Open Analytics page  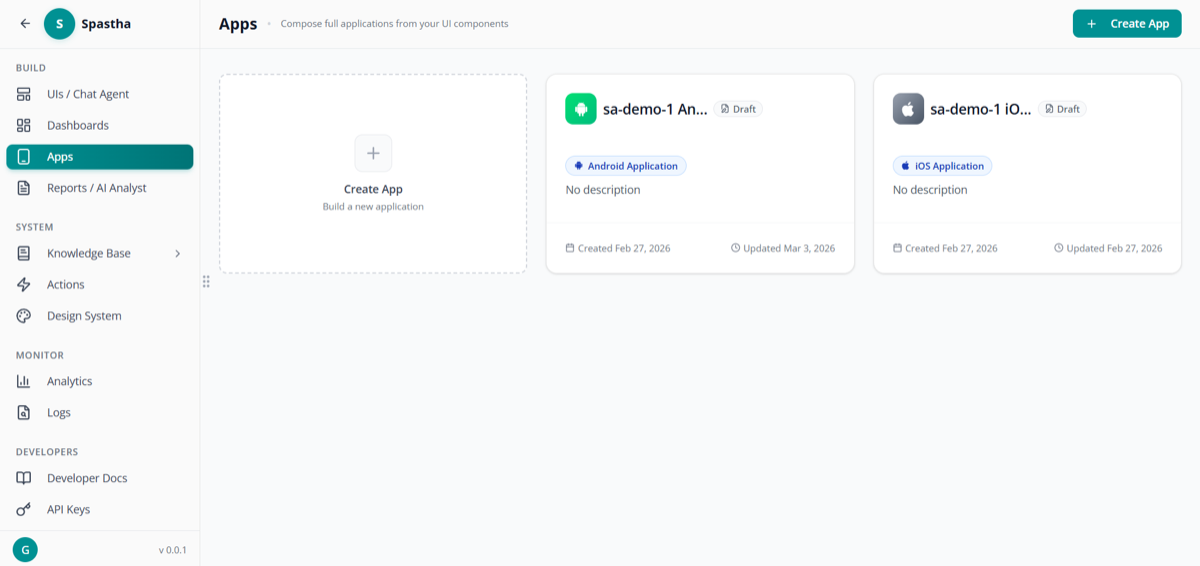100,381
